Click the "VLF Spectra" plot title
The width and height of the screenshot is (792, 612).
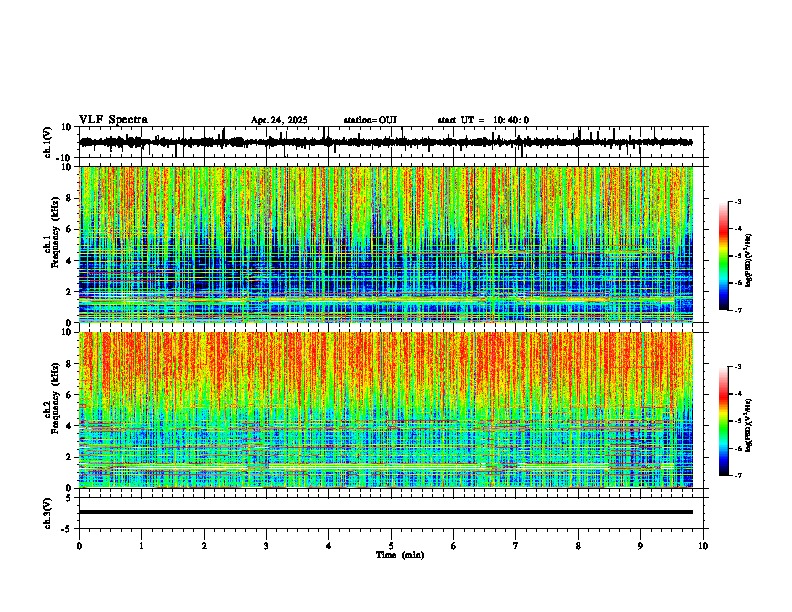(x=113, y=120)
